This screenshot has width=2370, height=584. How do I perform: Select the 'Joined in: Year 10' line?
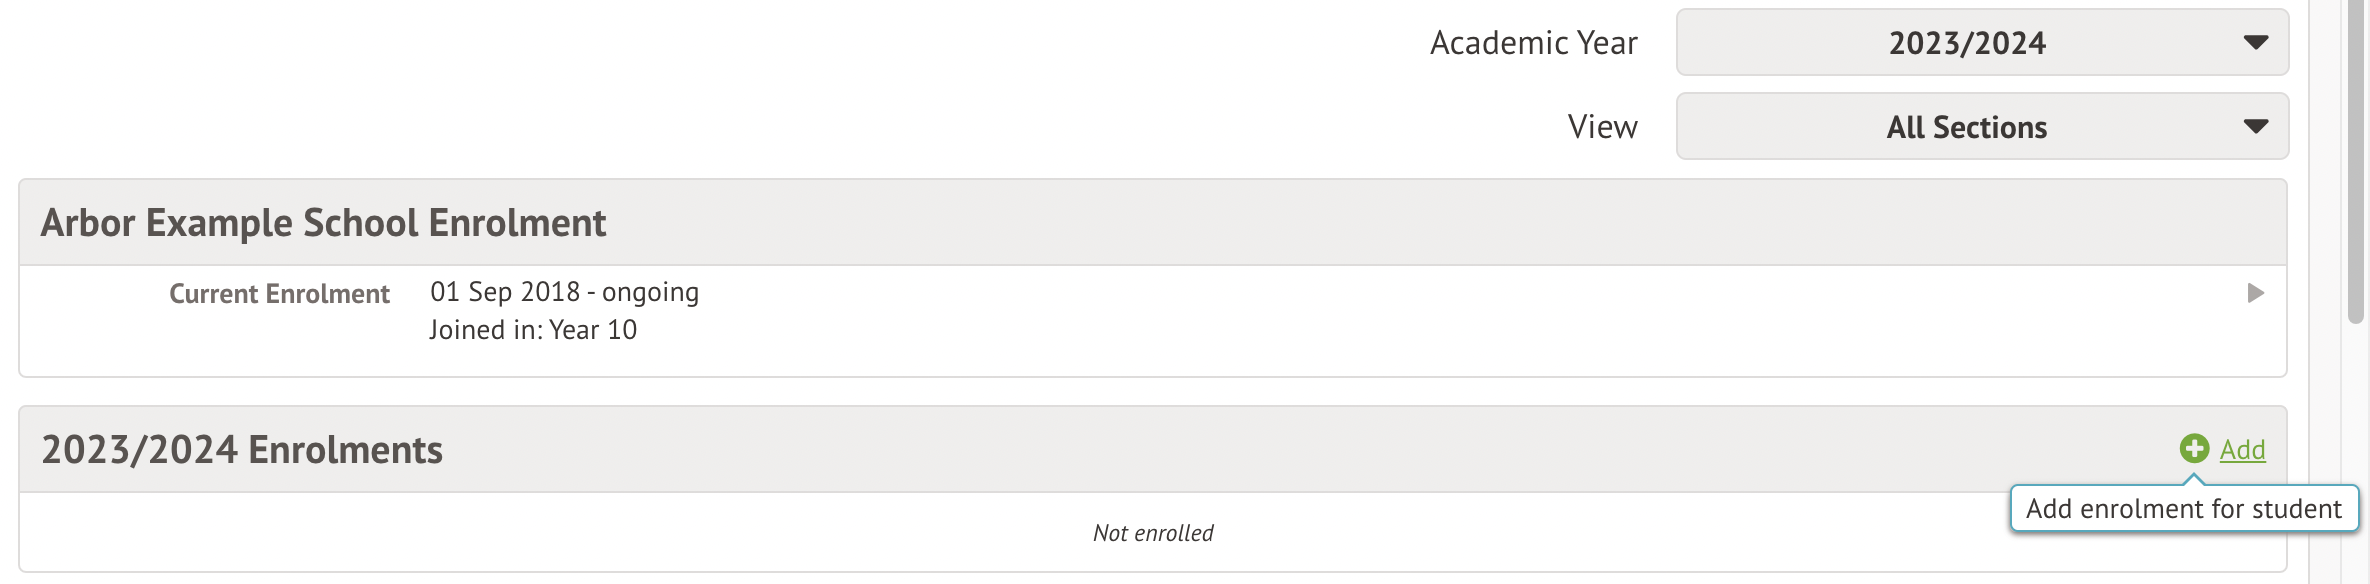tap(533, 330)
